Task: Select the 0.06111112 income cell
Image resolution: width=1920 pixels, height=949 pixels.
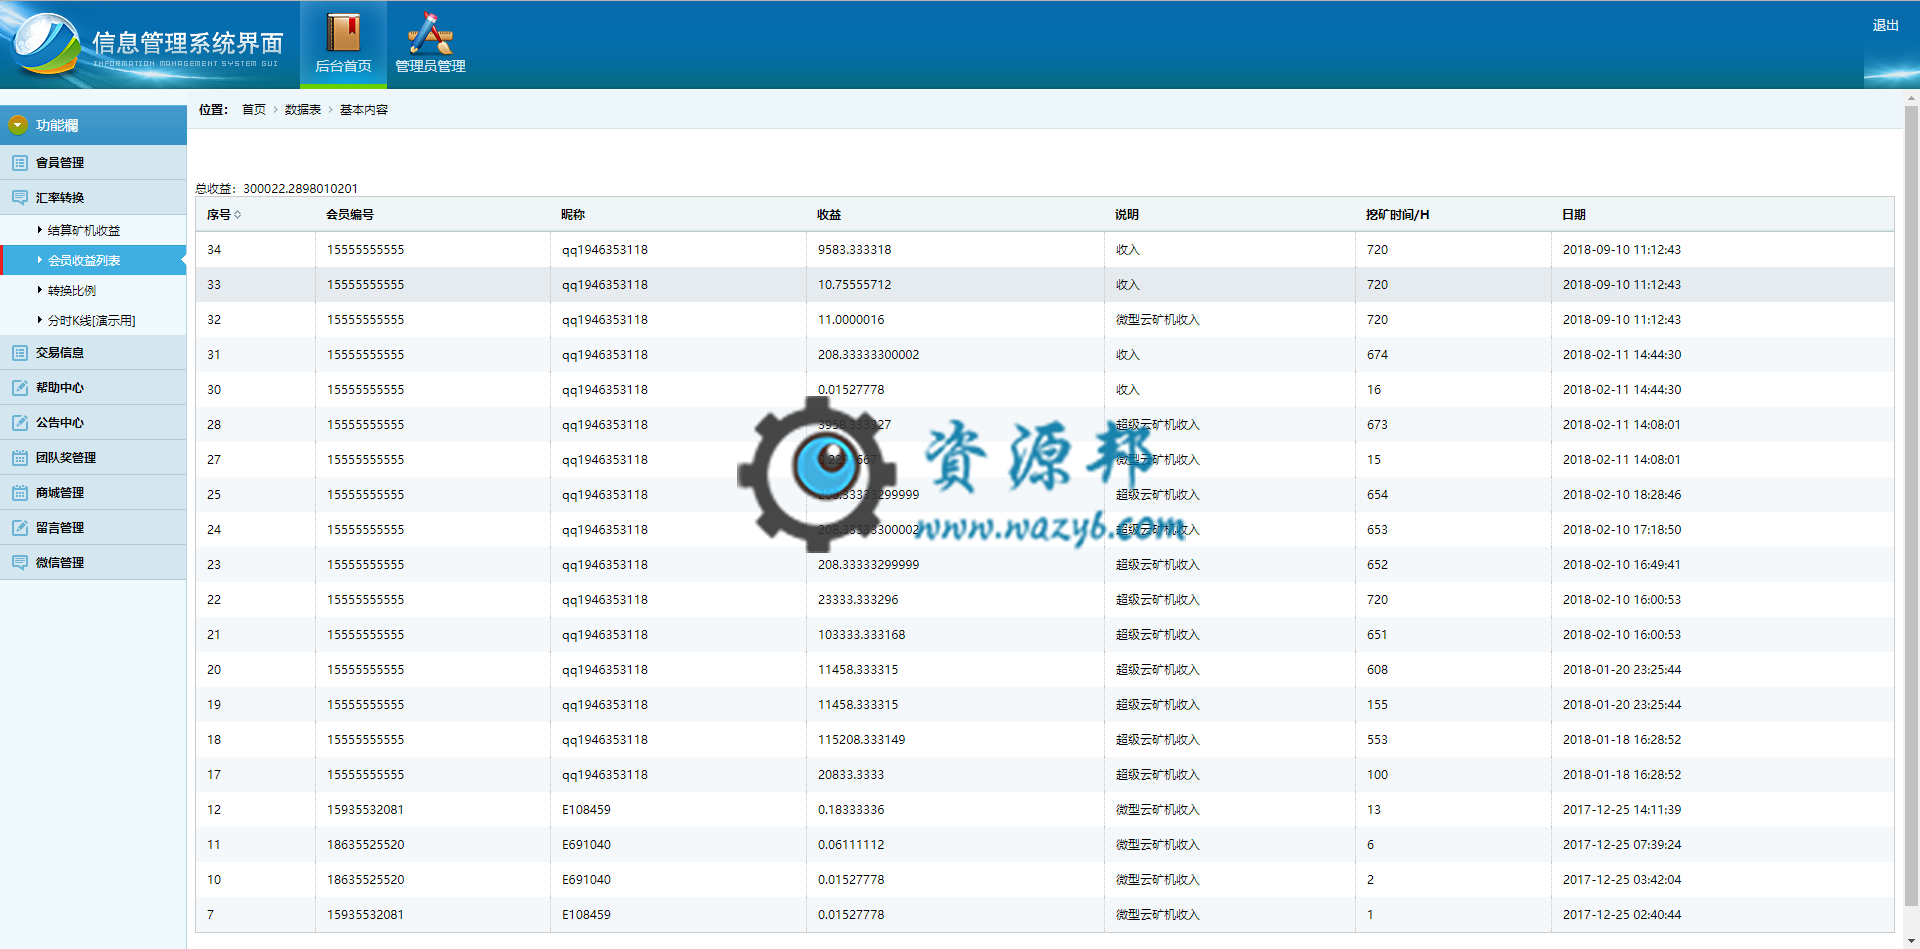Action: 851,845
